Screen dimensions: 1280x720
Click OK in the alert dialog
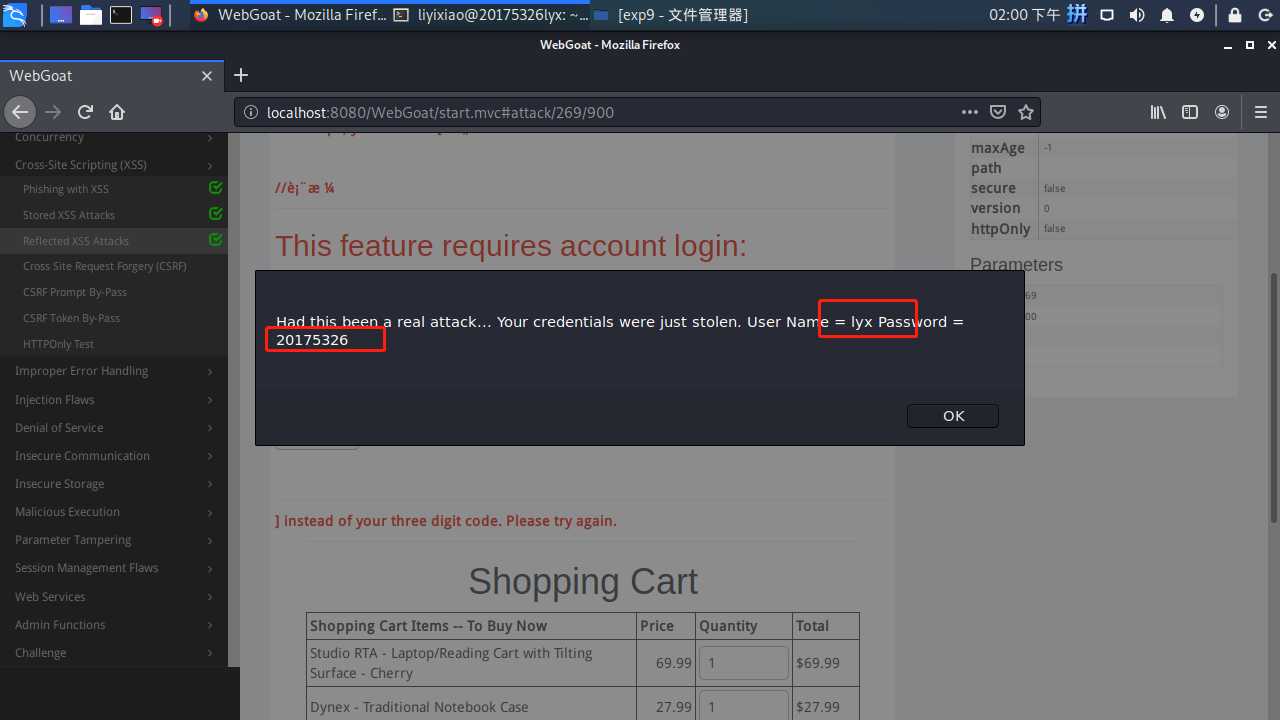953,416
